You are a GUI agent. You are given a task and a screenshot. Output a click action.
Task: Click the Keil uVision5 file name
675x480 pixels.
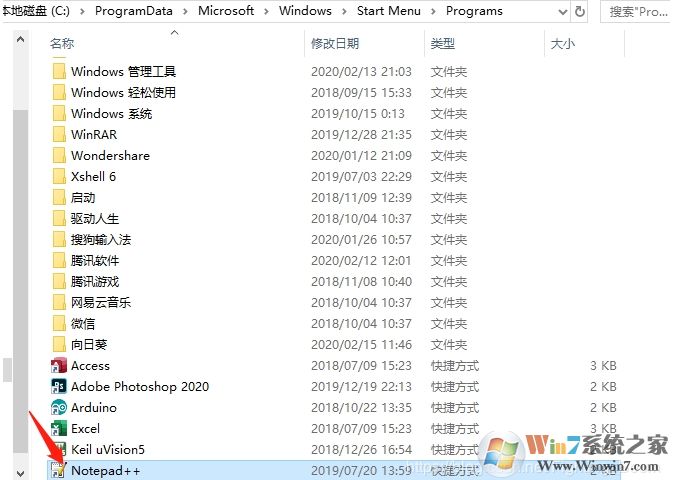(108, 450)
